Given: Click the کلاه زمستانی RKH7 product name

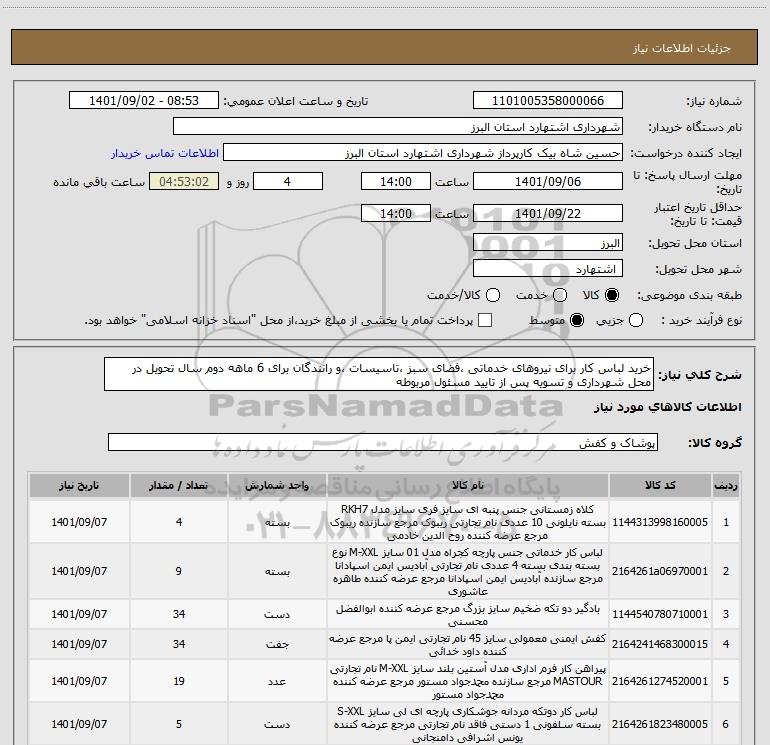Looking at the screenshot, I should 468,522.
